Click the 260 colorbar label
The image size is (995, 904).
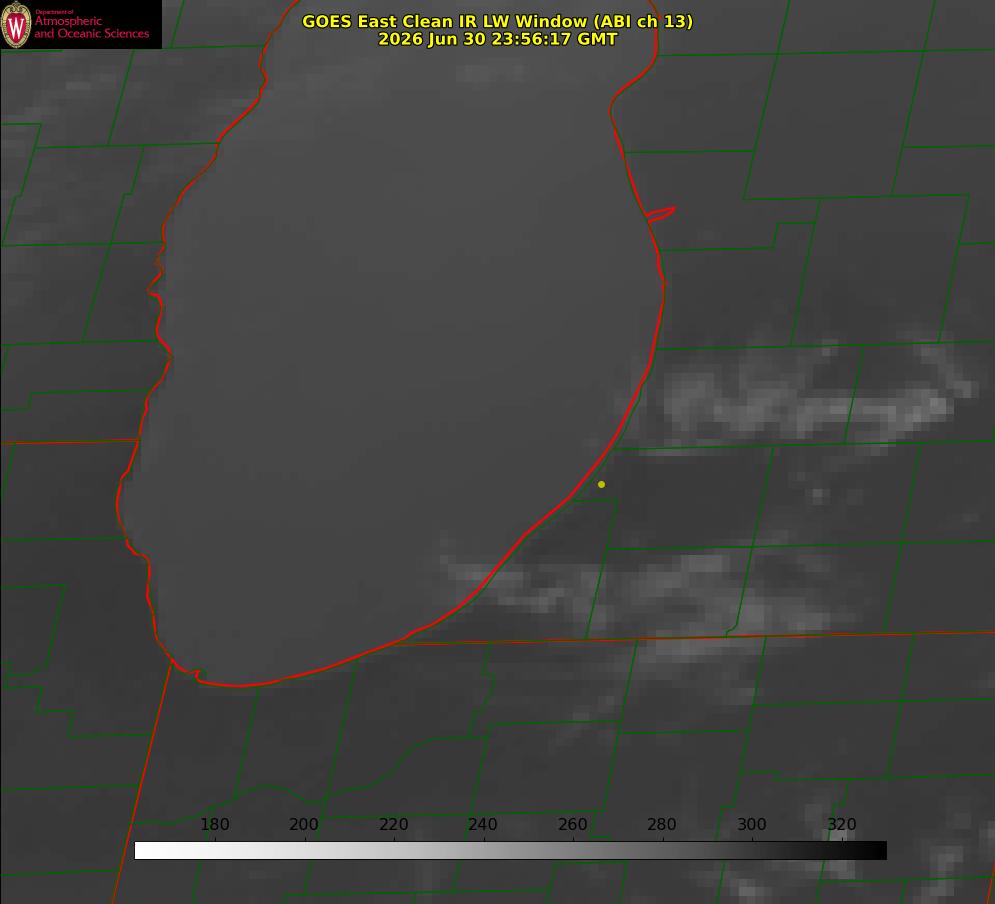pos(572,824)
